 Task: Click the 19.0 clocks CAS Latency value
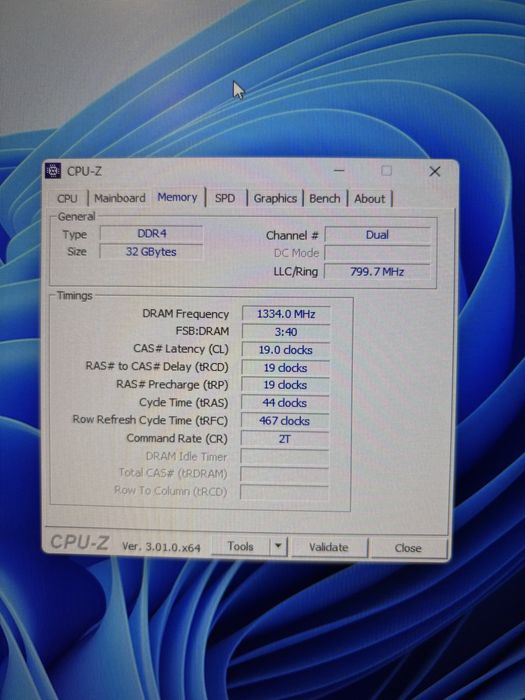coord(286,350)
